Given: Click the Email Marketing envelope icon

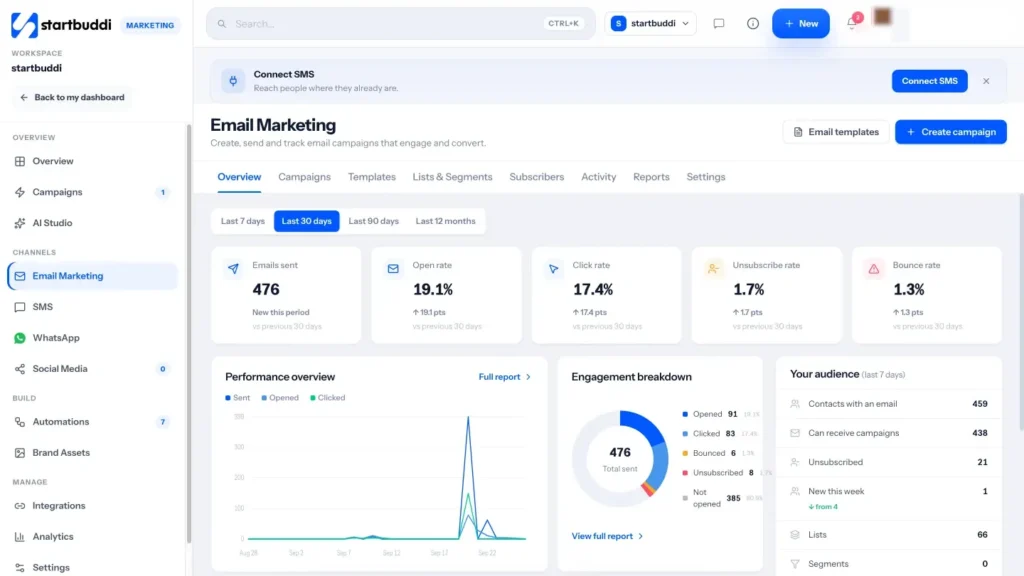Looking at the screenshot, I should pyautogui.click(x=20, y=276).
